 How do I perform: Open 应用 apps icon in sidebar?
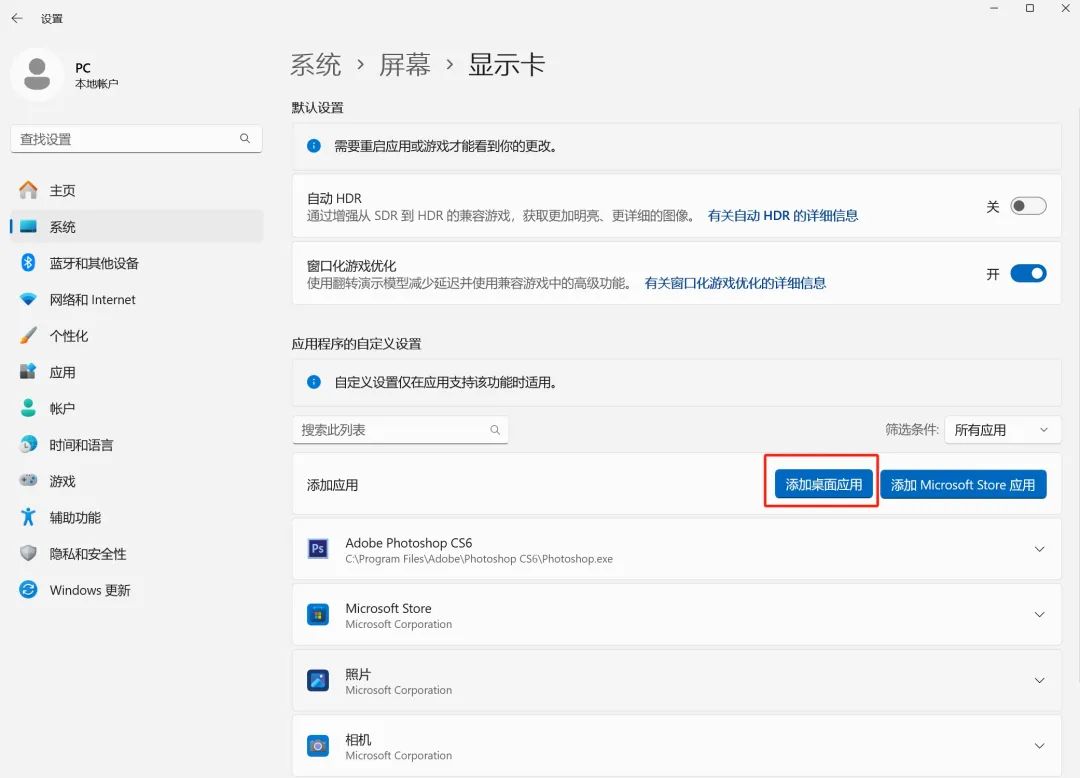click(28, 372)
